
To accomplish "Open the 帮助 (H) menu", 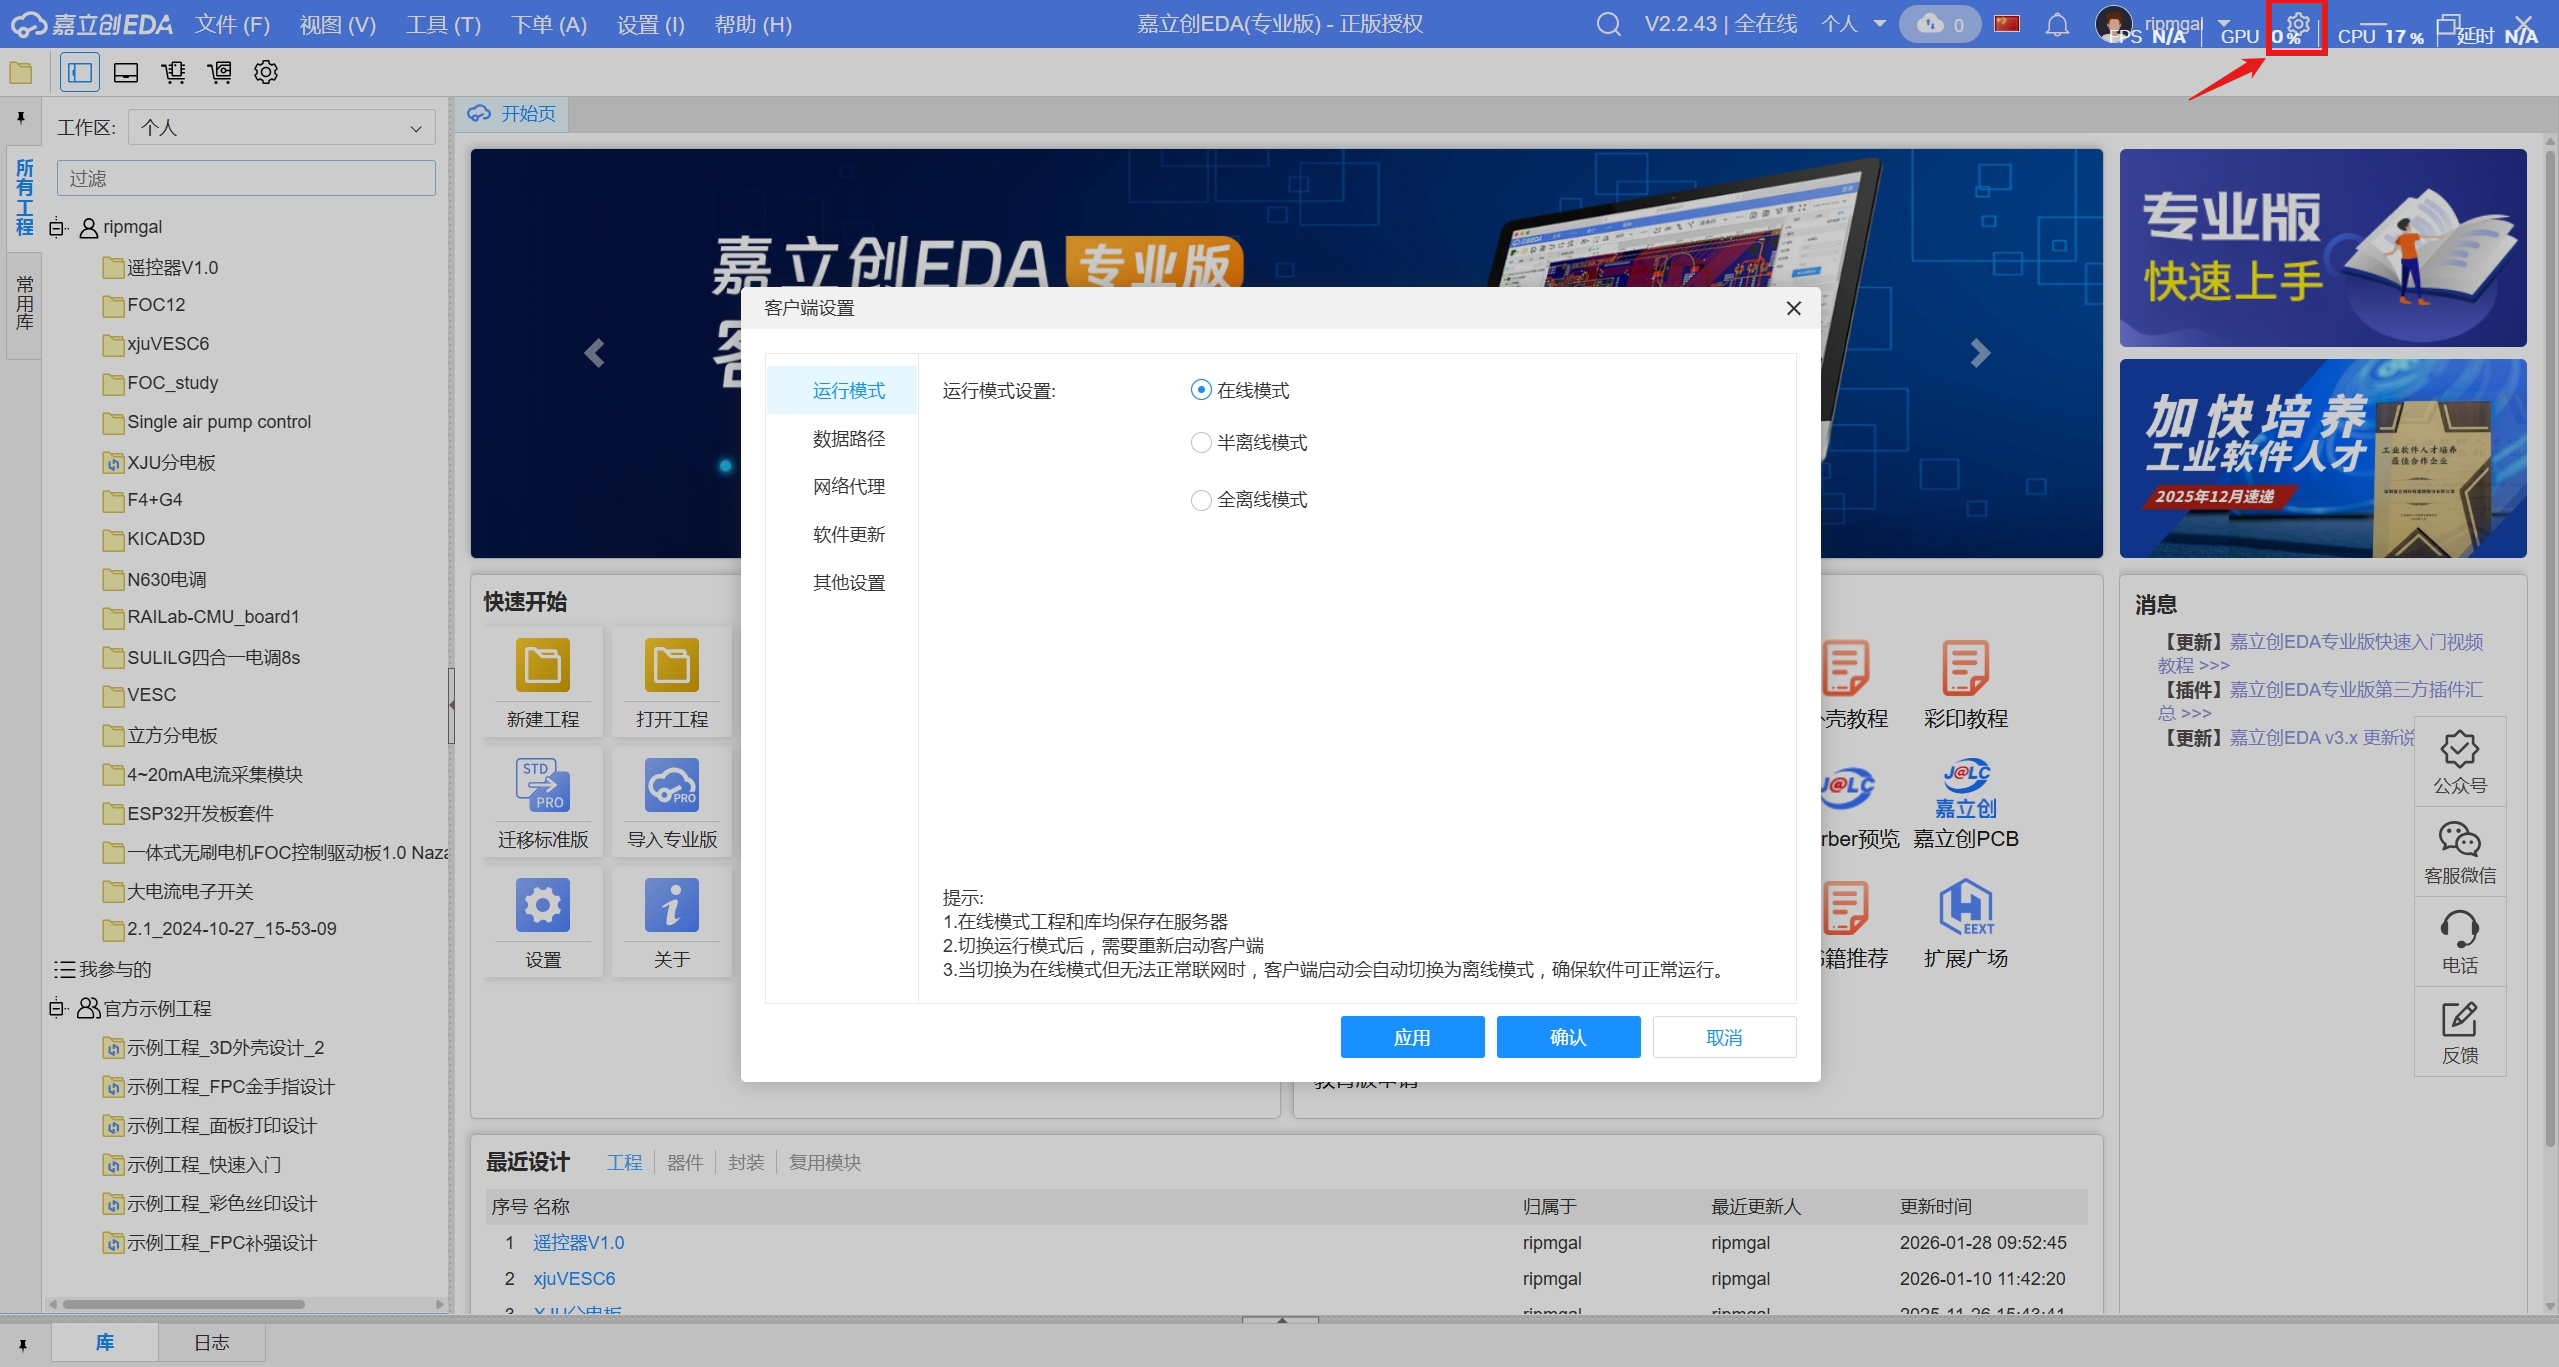I will pyautogui.click(x=752, y=24).
